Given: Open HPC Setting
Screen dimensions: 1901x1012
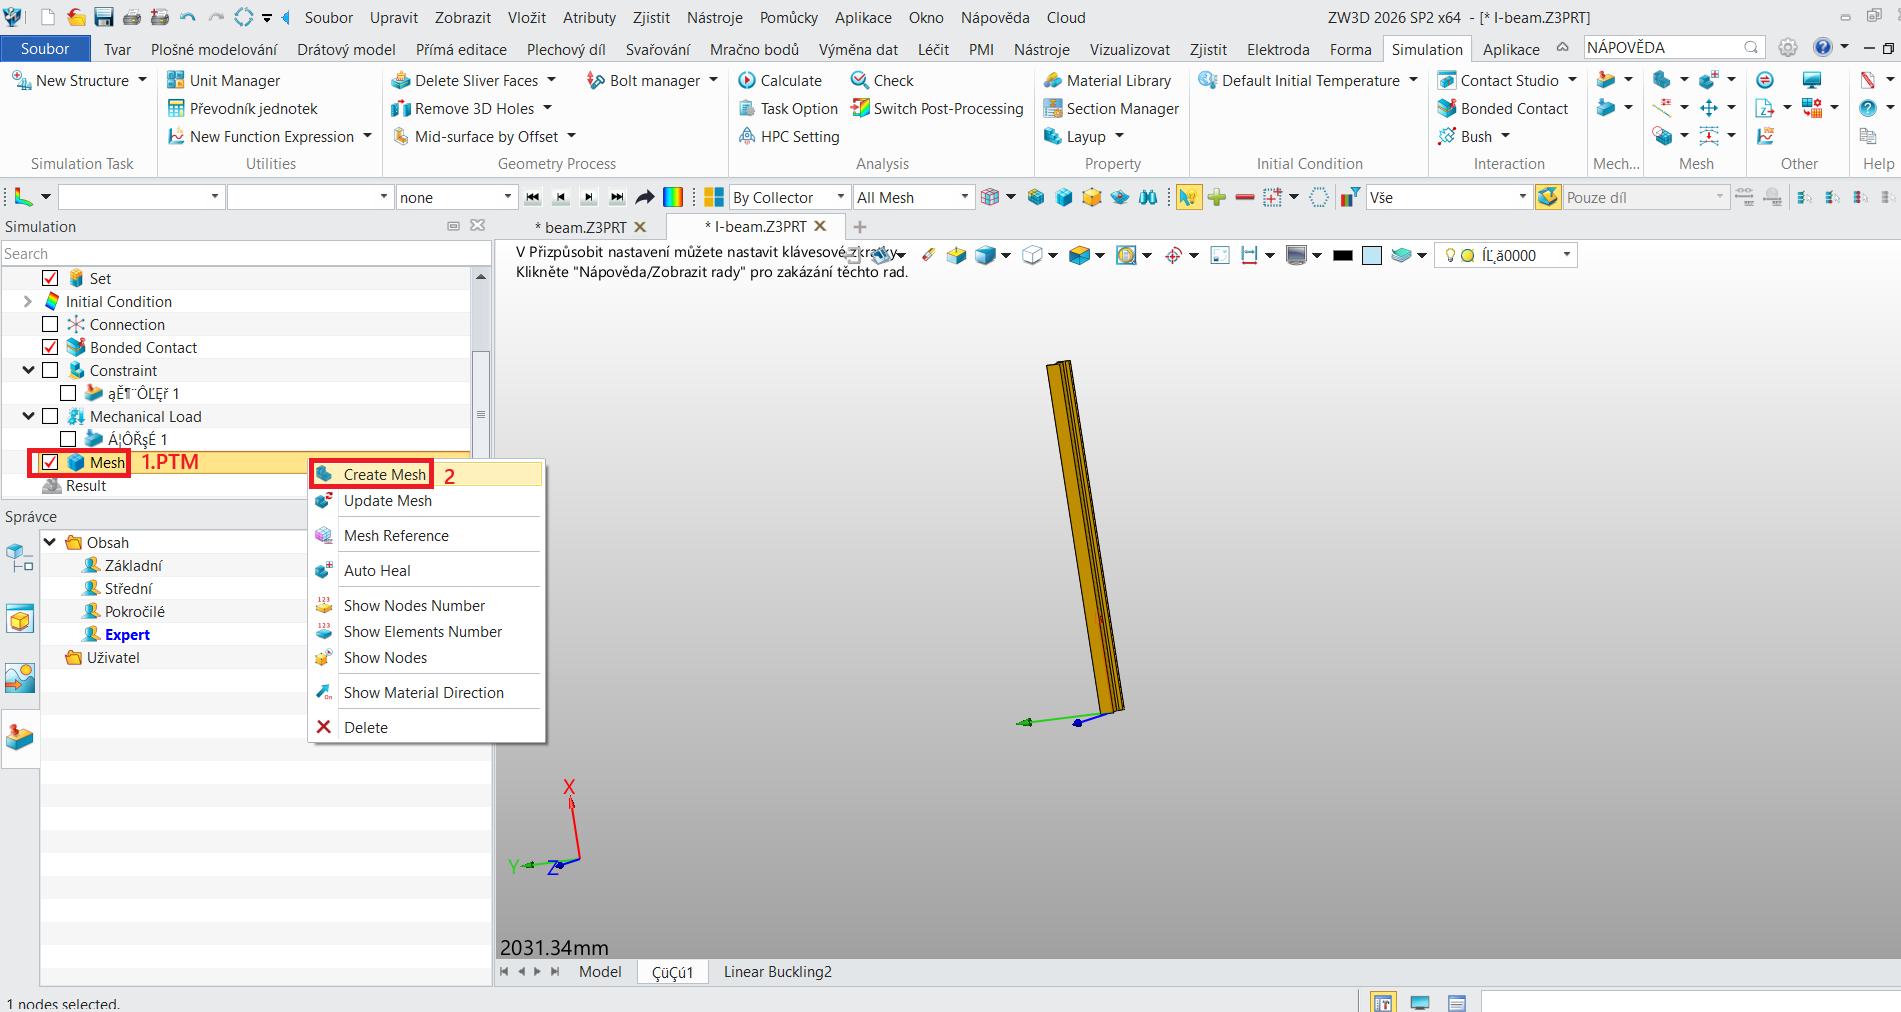Looking at the screenshot, I should point(788,136).
